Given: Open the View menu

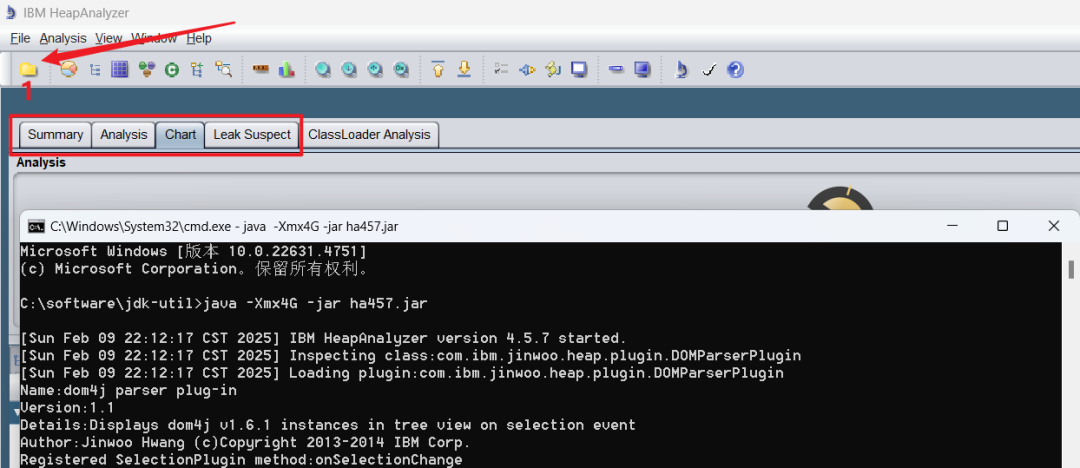Looking at the screenshot, I should (x=108, y=38).
